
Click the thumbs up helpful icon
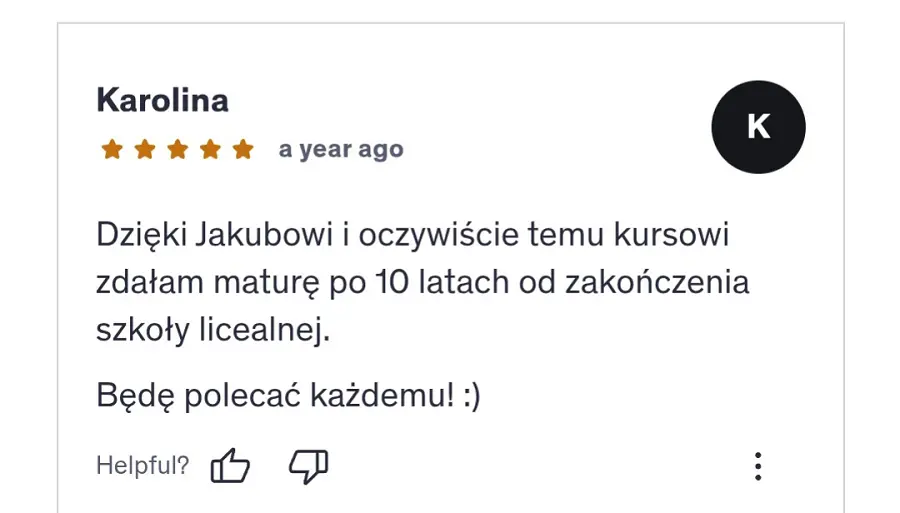coord(230,465)
